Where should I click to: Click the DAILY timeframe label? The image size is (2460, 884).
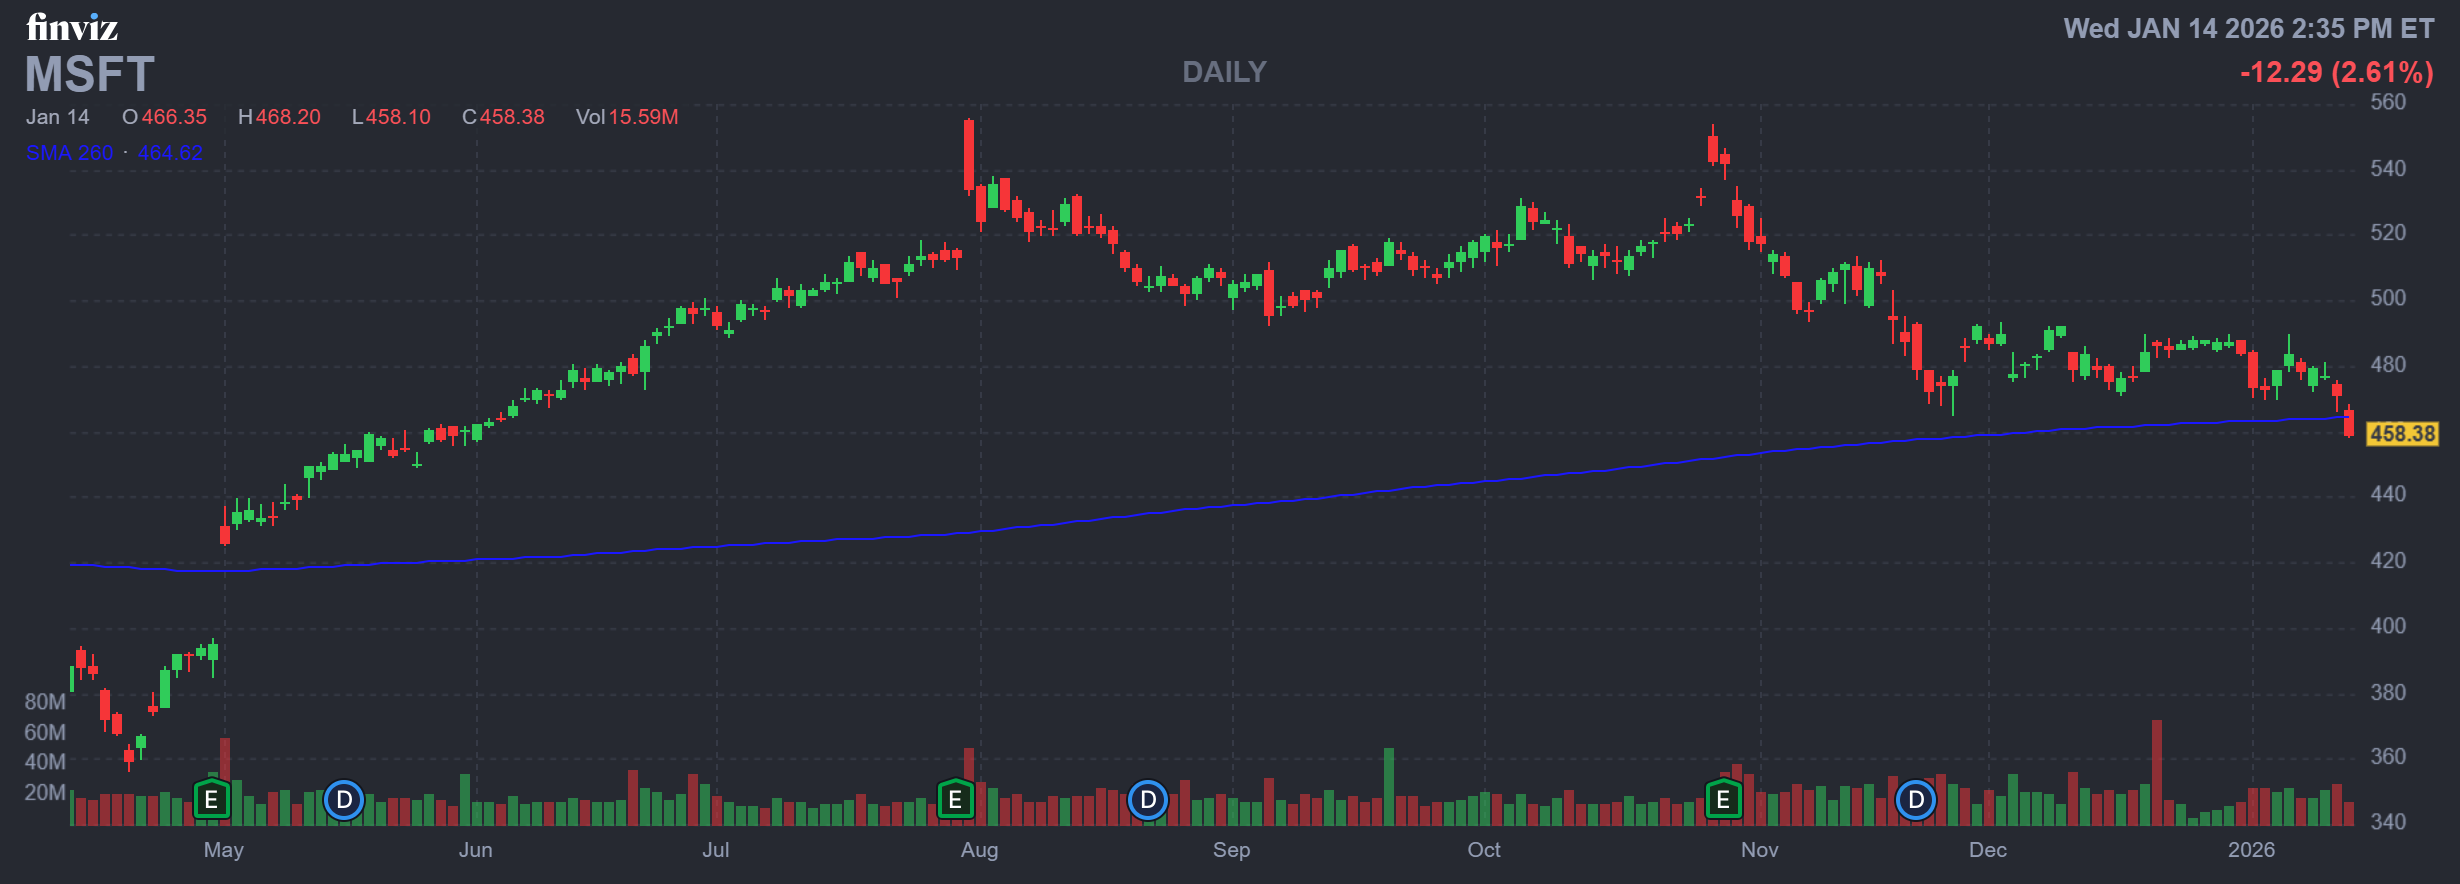click(1224, 72)
